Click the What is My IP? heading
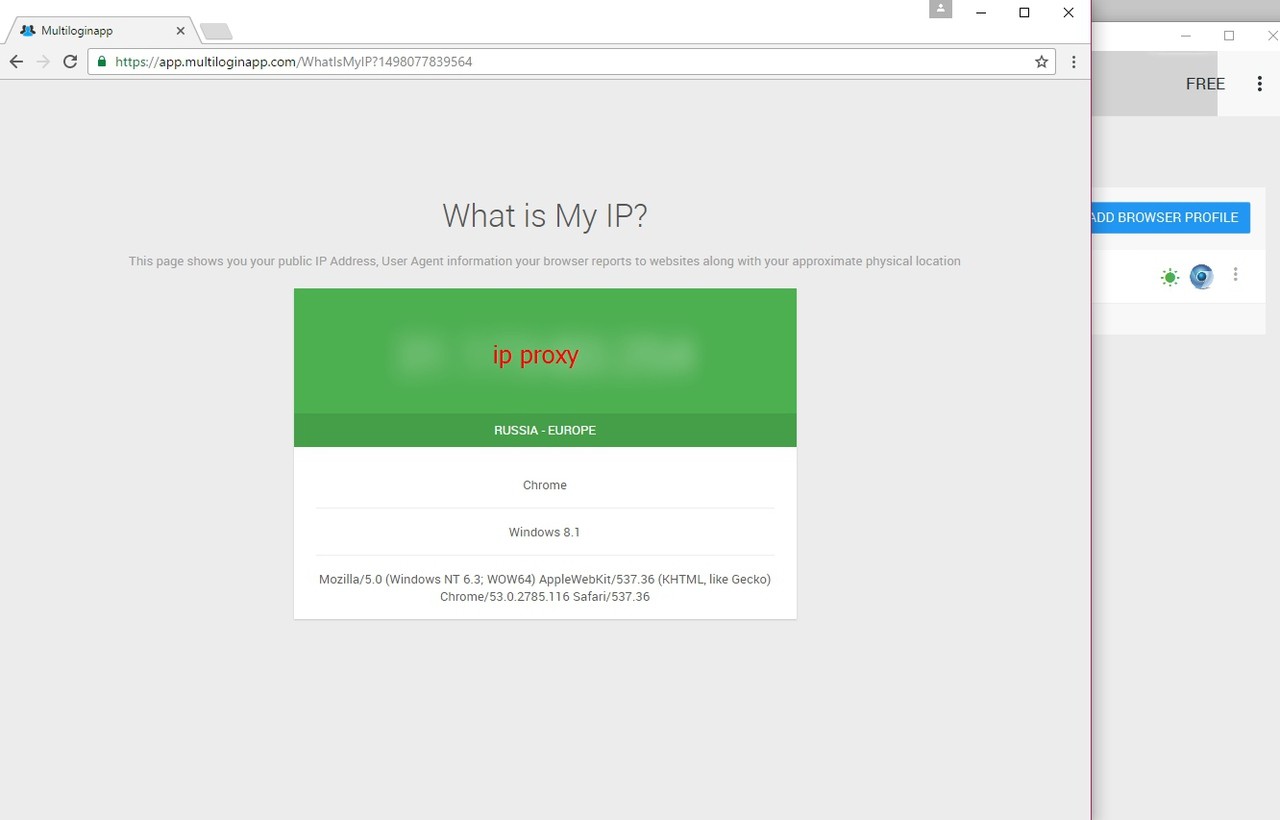Screen dimensions: 1280x820 pos(545,216)
